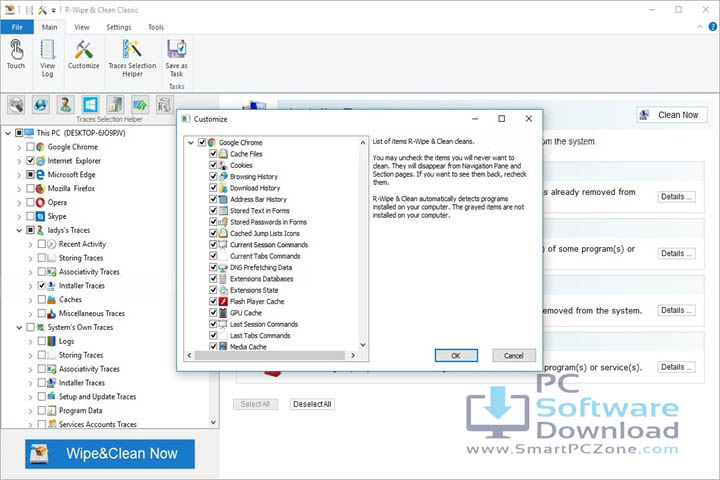
Task: Click the Logs icon under System's Own Traces
Action: (x=51, y=341)
